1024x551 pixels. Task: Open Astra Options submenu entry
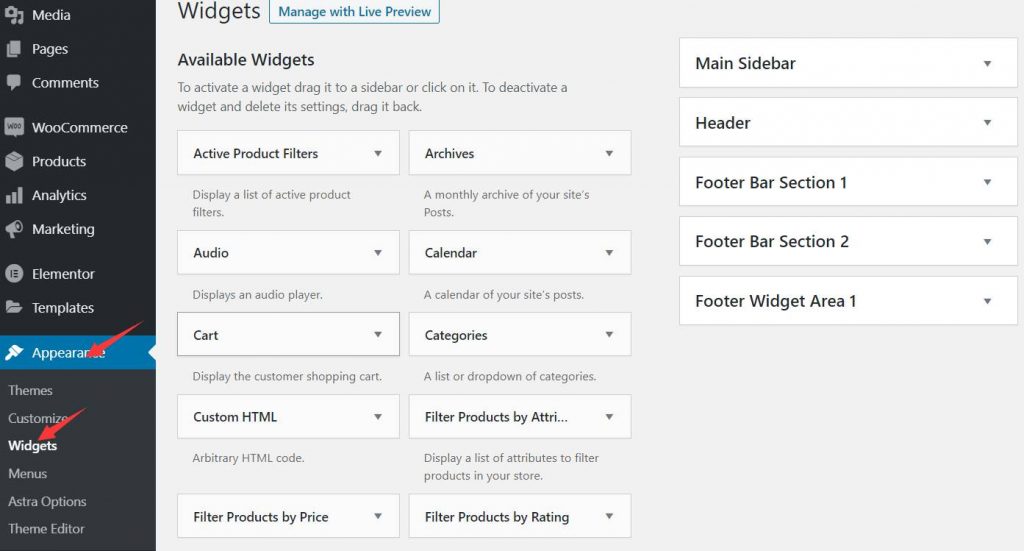(47, 501)
